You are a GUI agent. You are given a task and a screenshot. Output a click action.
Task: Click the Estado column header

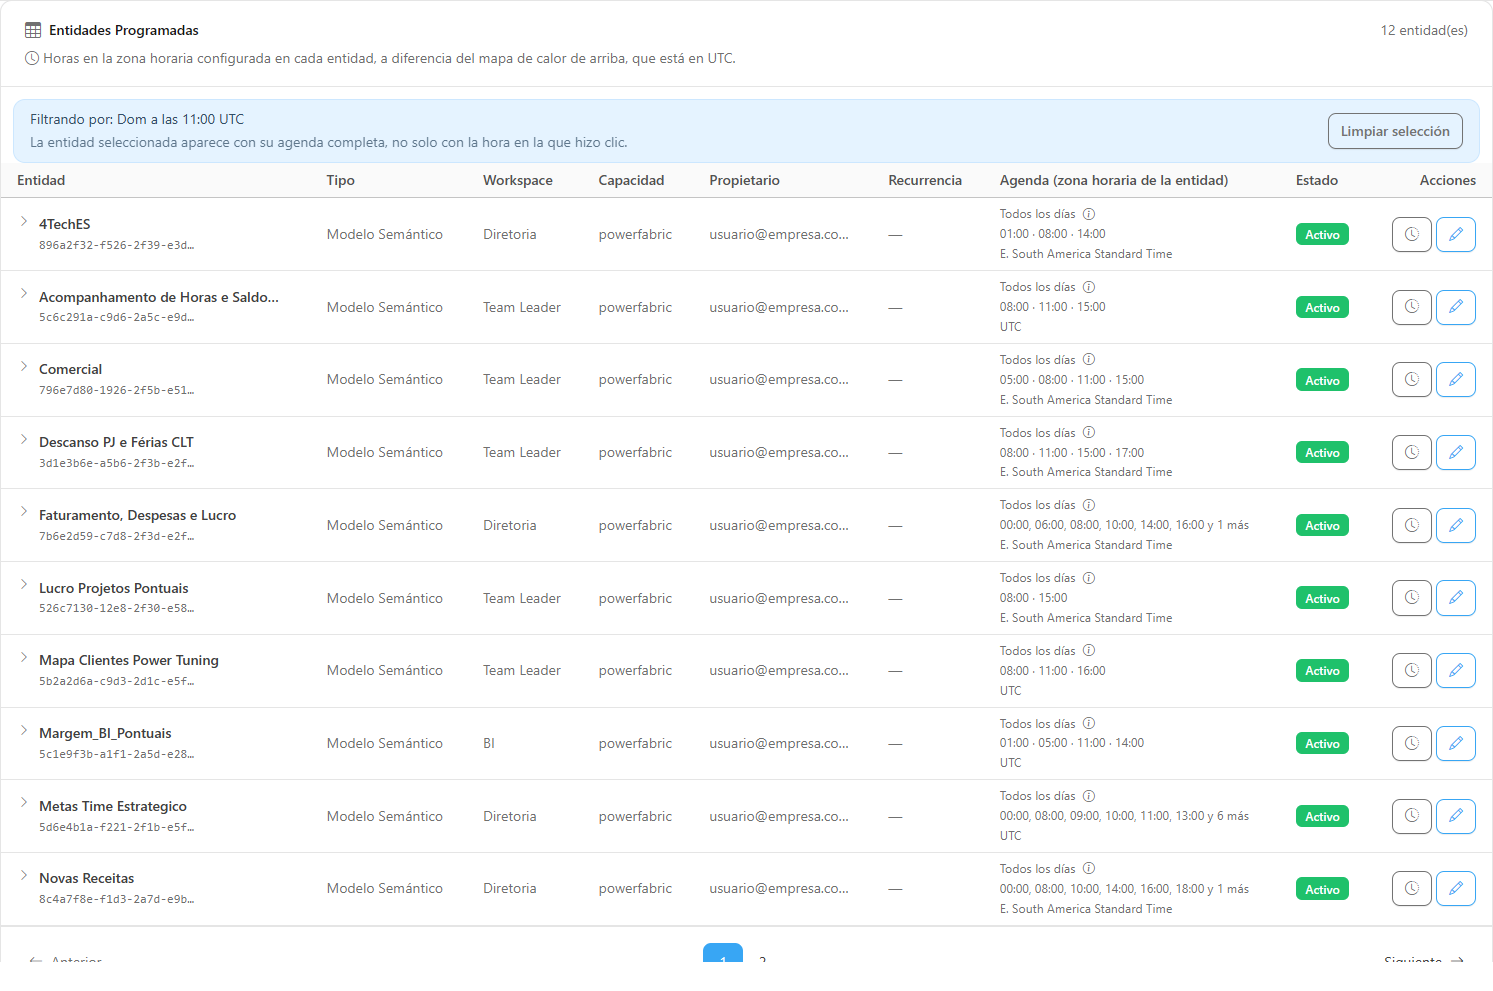1317,180
